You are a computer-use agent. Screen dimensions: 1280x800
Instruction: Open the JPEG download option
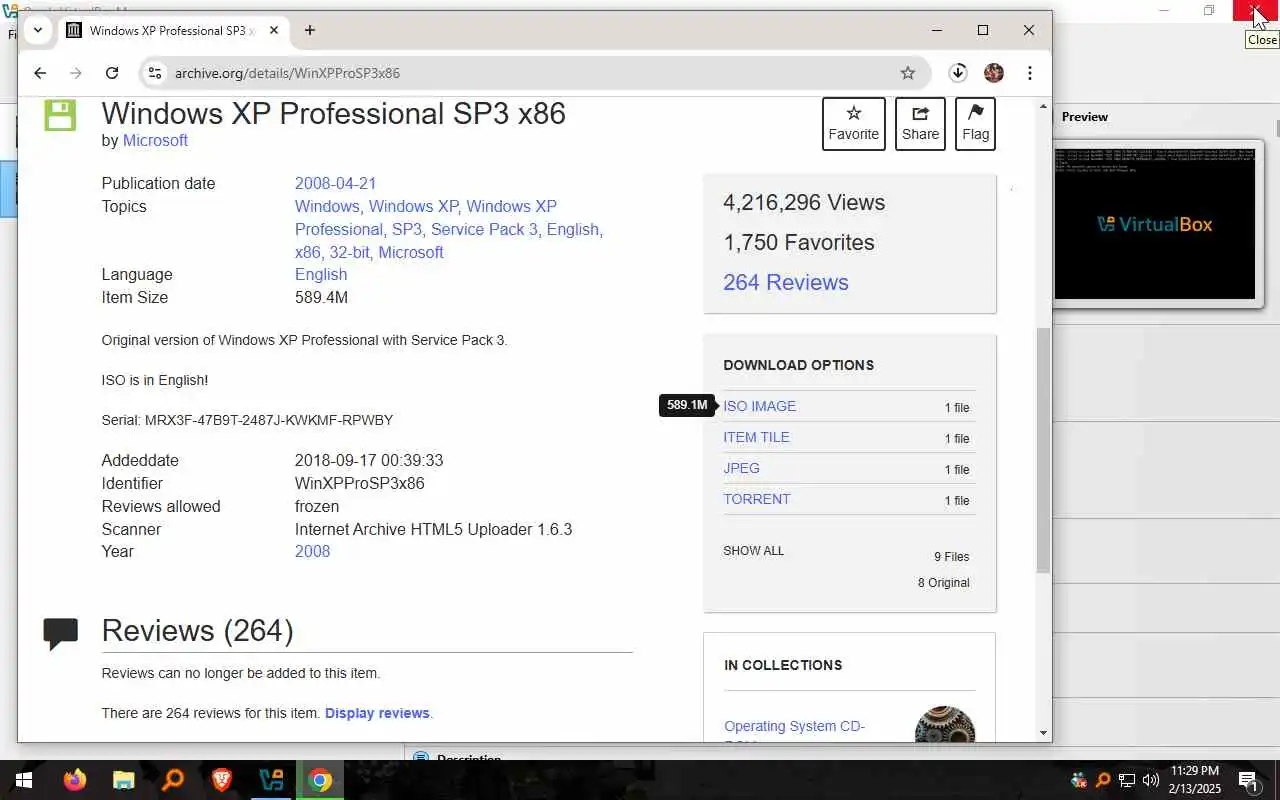pyautogui.click(x=741, y=469)
